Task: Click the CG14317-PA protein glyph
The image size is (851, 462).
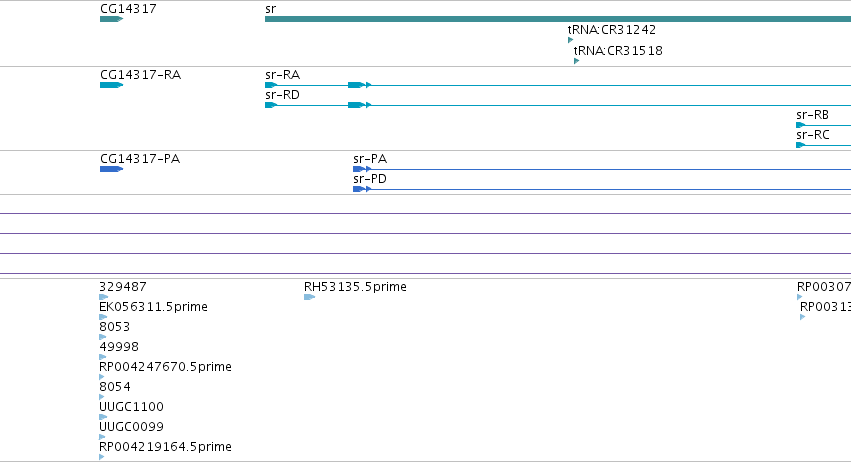Action: (x=111, y=169)
